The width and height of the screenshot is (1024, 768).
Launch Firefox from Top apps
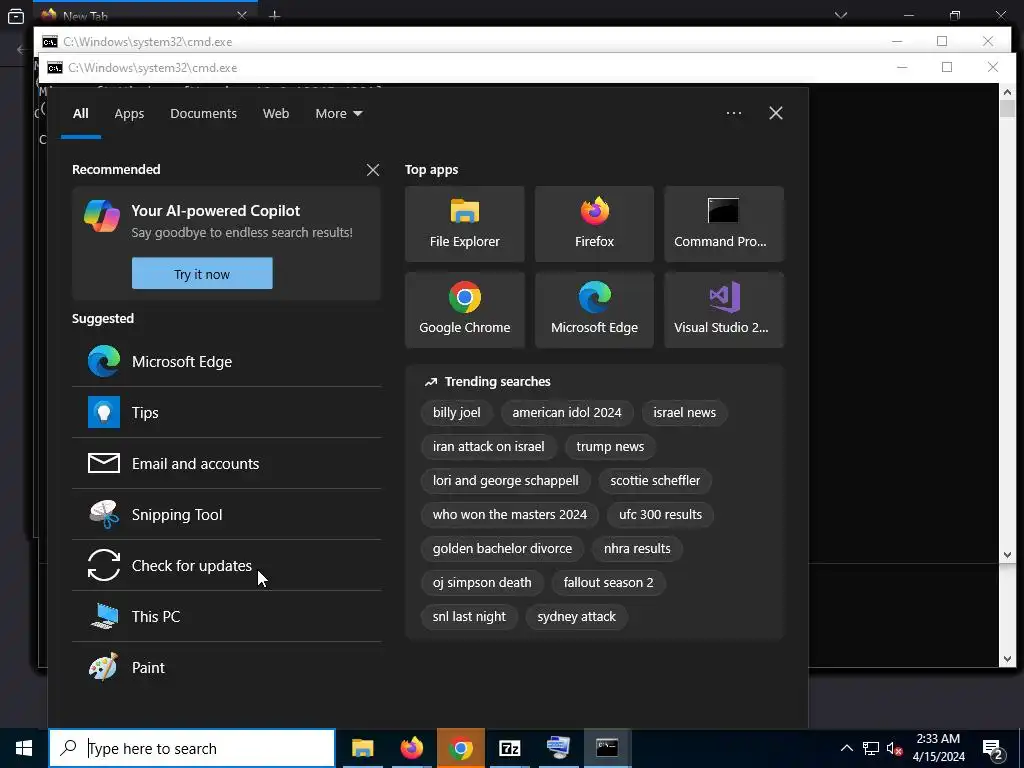tap(594, 224)
